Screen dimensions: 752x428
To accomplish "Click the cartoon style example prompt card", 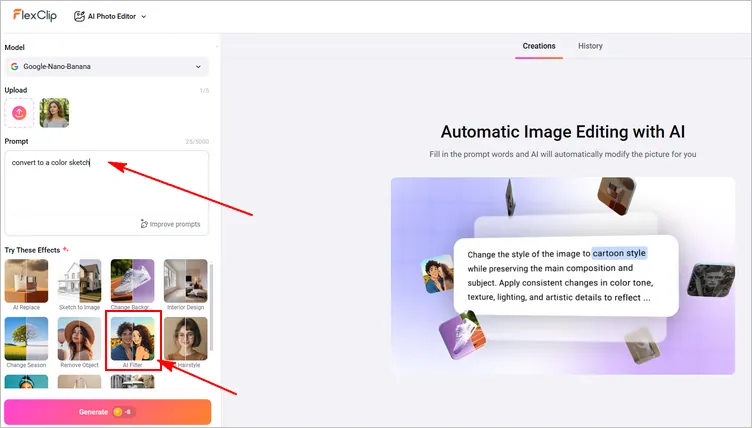I will 566,274.
